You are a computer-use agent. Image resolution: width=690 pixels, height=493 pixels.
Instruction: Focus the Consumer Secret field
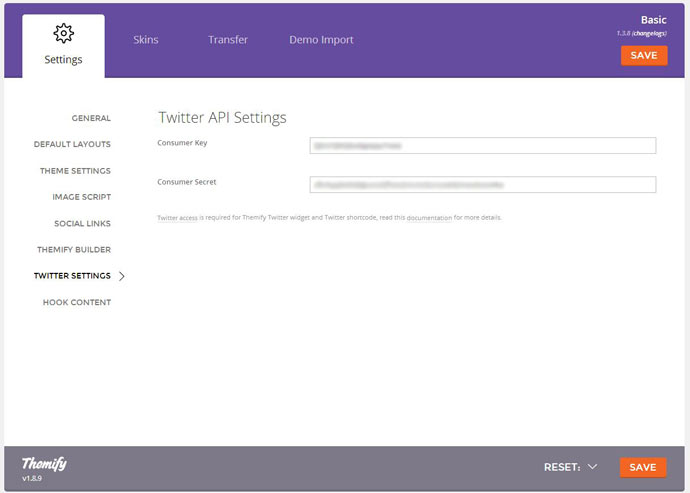[x=483, y=184]
